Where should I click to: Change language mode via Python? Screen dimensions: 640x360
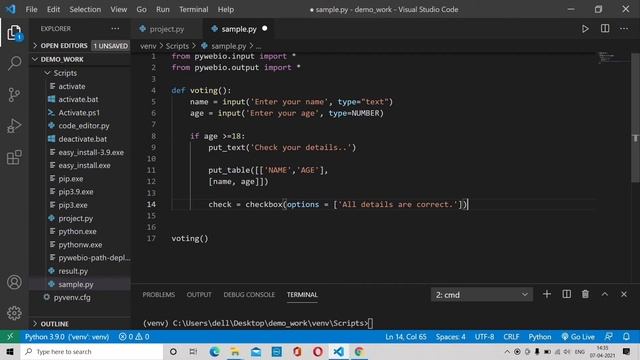(540, 337)
